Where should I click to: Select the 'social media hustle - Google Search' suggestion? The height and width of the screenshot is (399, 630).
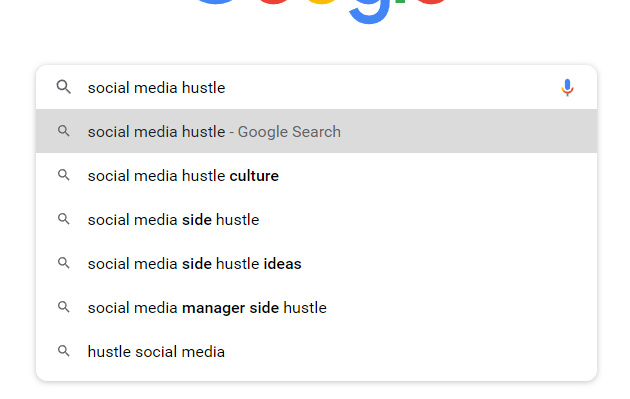tap(316, 131)
